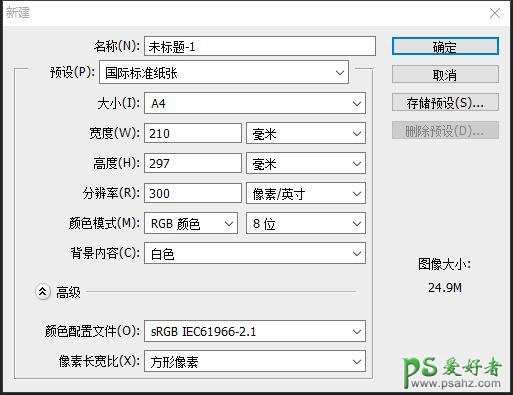
Task: Open the 高度 unit dropdown 毫米
Action: click(306, 163)
